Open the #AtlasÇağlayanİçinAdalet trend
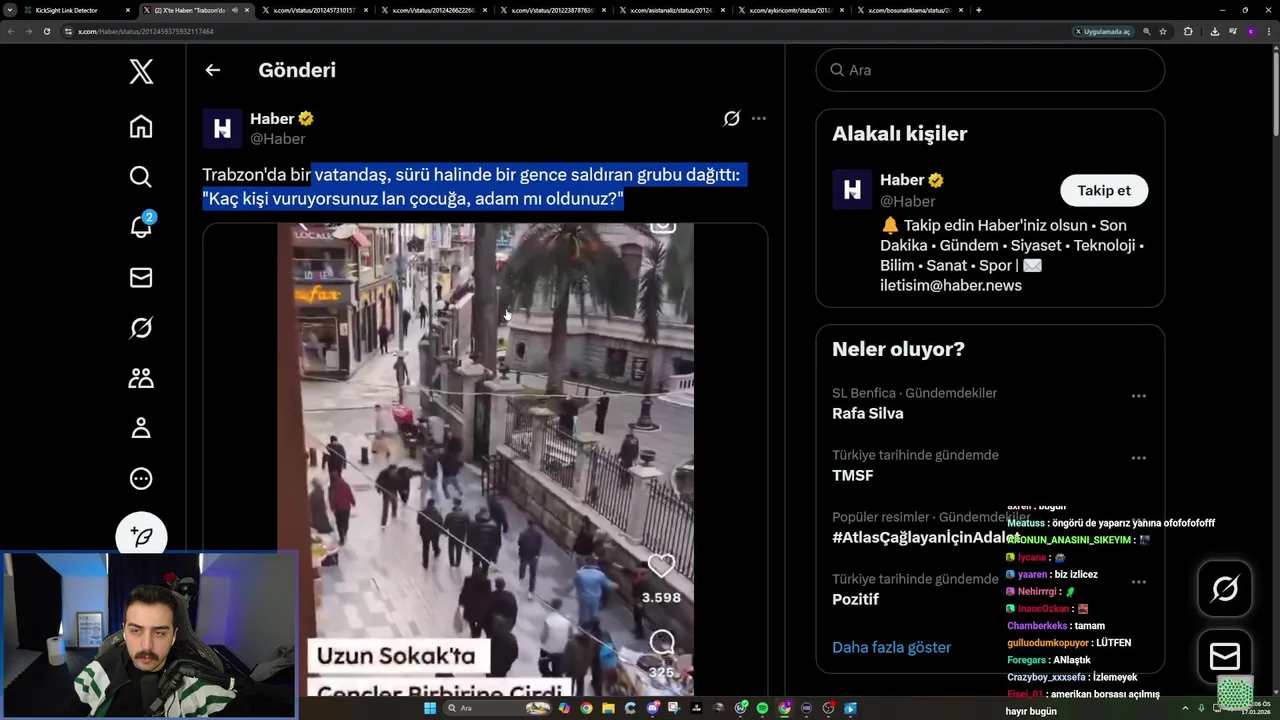Image resolution: width=1280 pixels, height=720 pixels. (x=926, y=537)
